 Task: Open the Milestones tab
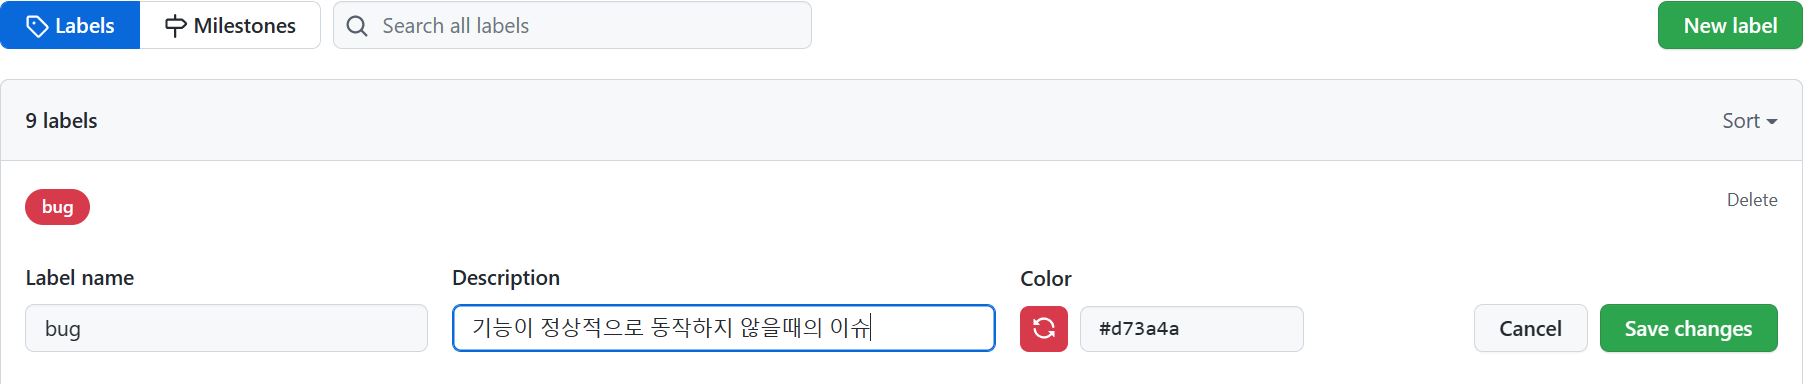pyautogui.click(x=230, y=25)
